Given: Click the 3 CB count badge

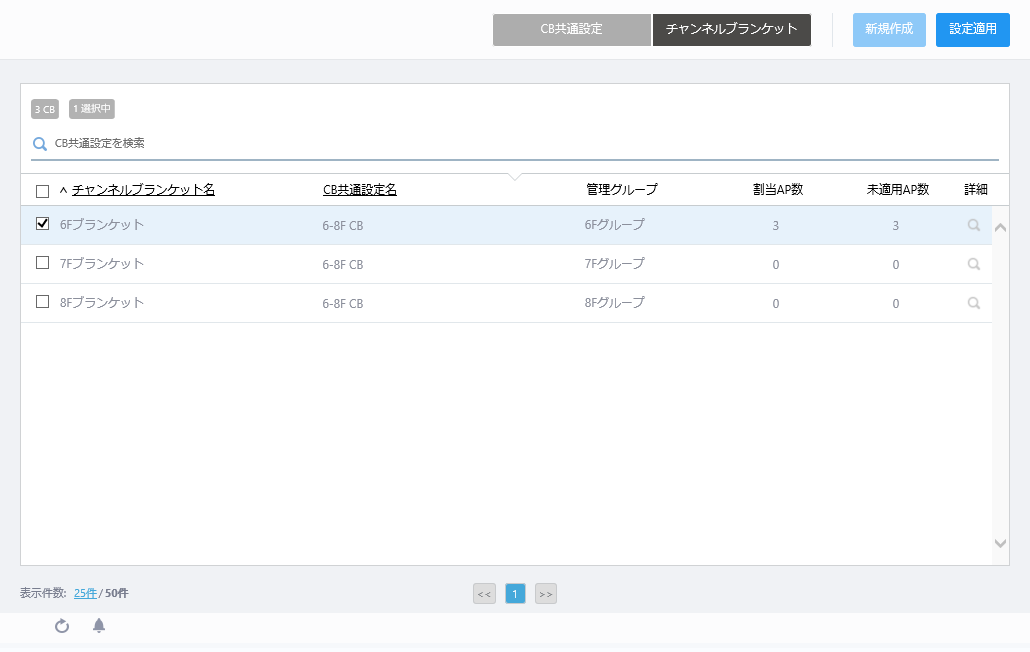Looking at the screenshot, I should [45, 109].
